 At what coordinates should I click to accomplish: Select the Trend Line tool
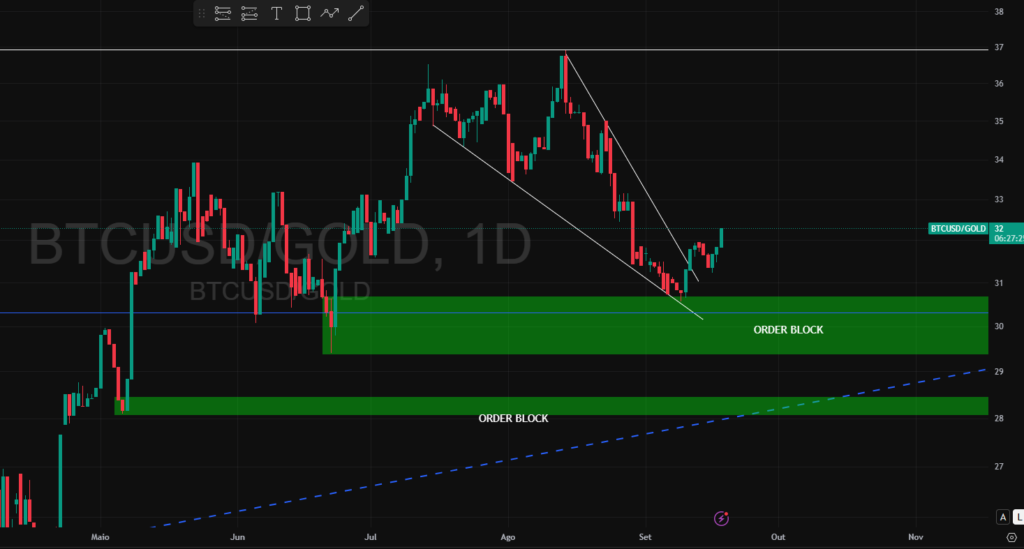[356, 13]
